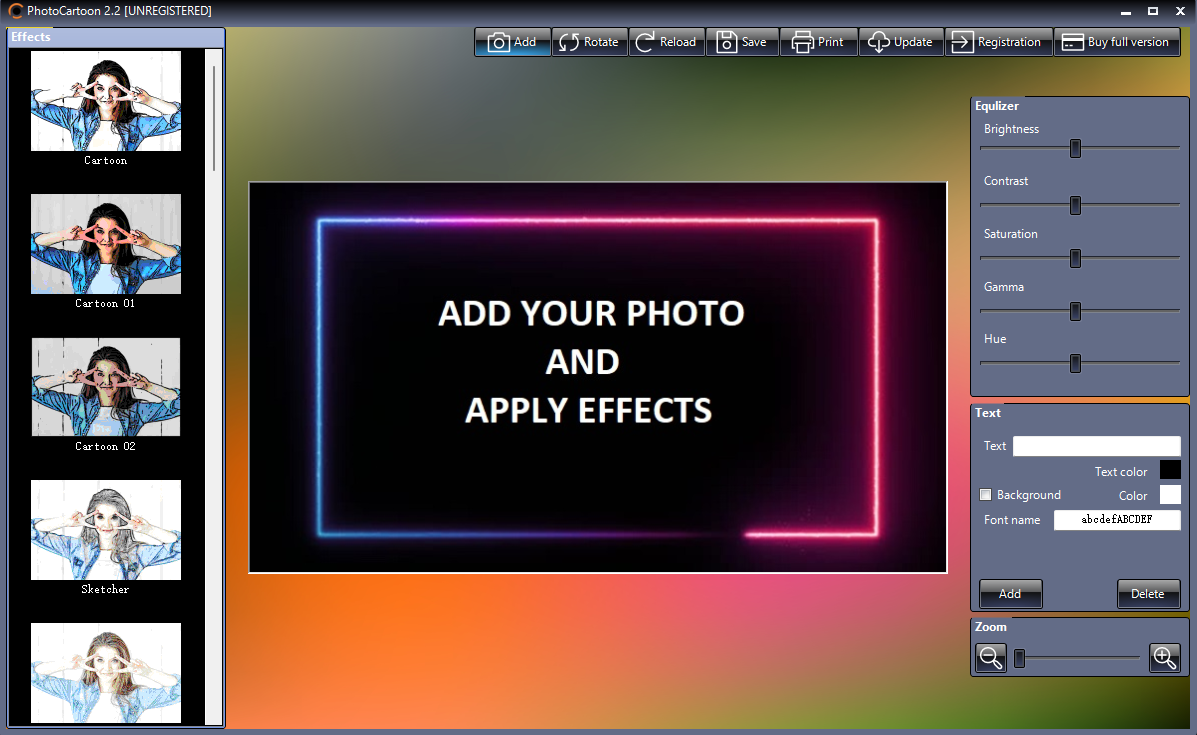Enable the Background checkbox
This screenshot has height=735, width=1197.
[986, 495]
